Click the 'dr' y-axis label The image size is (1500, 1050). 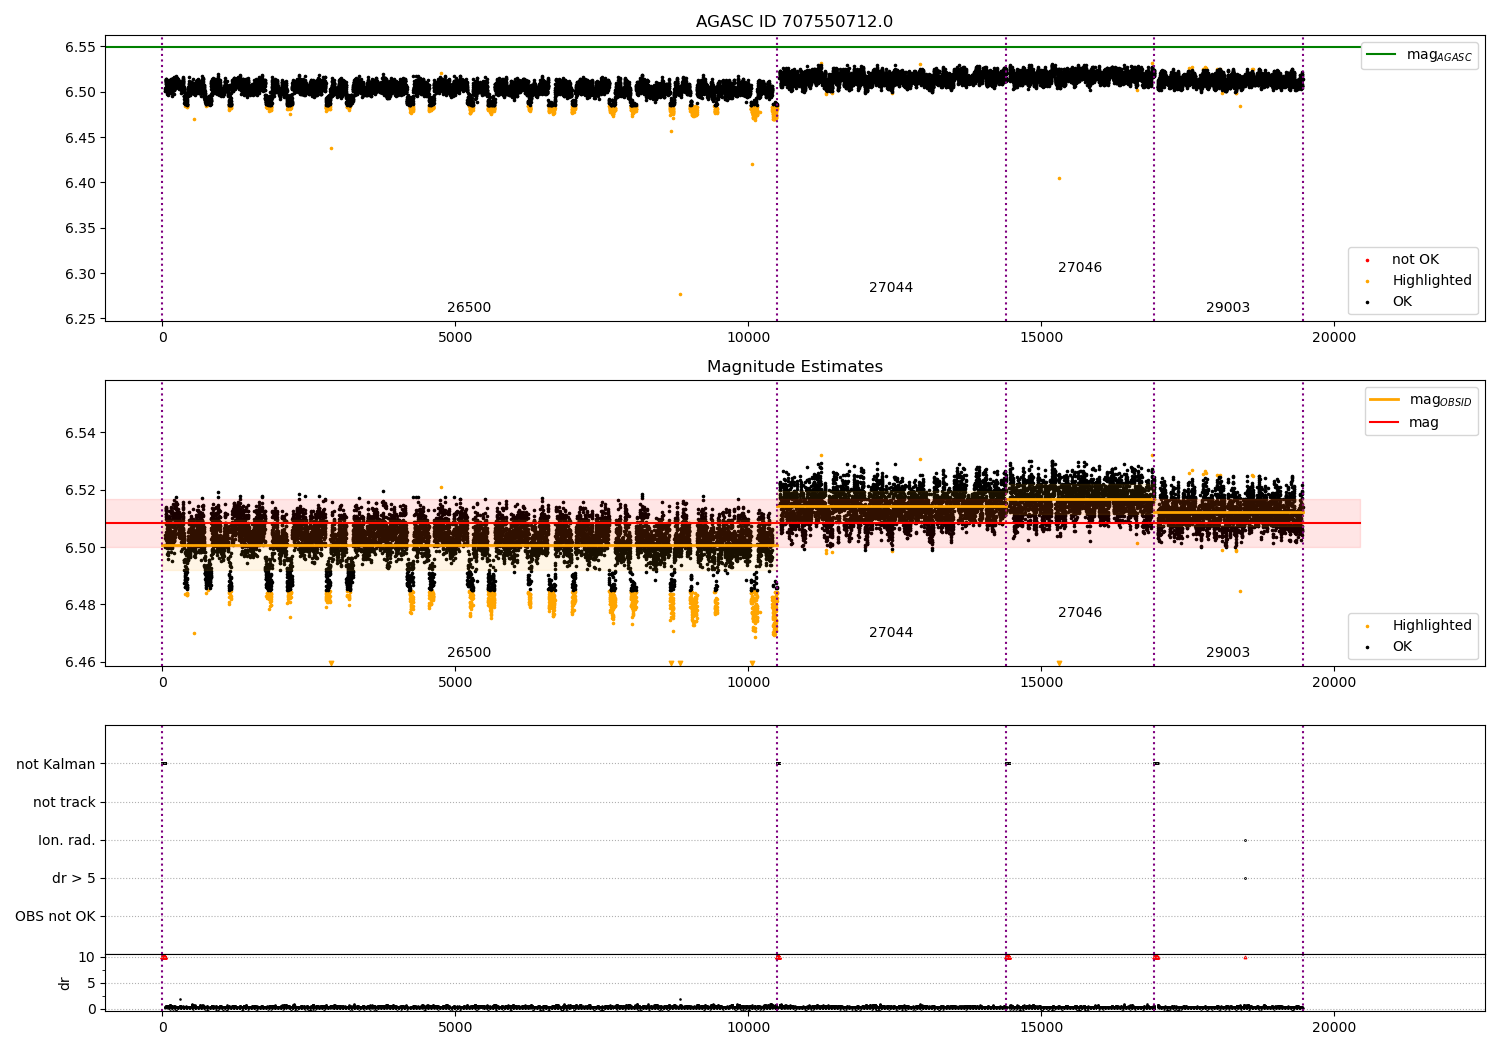tap(65, 983)
